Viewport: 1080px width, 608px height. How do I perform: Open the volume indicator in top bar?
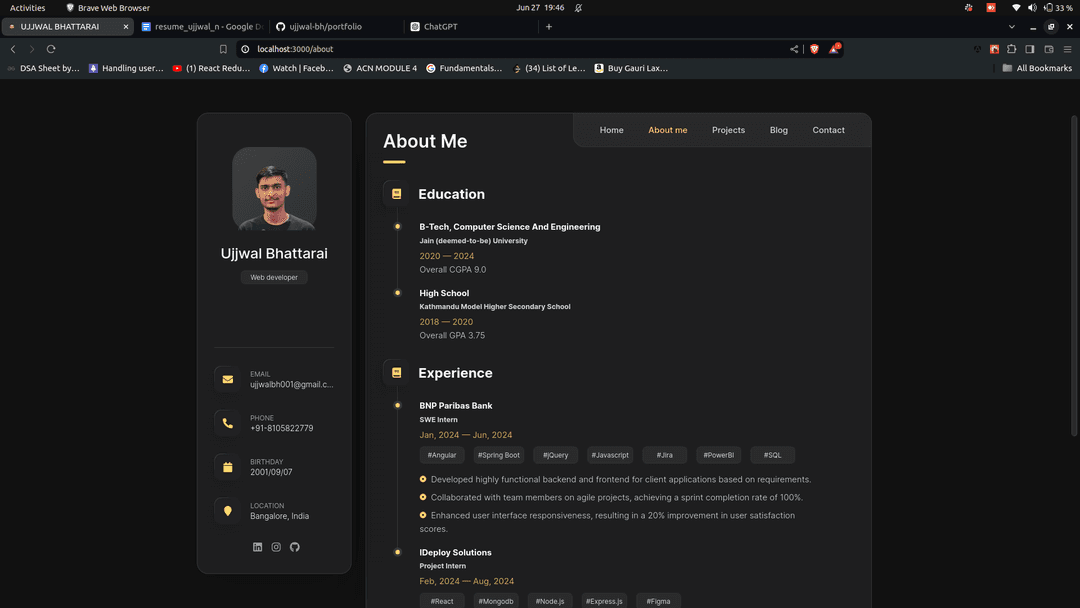(x=1032, y=8)
